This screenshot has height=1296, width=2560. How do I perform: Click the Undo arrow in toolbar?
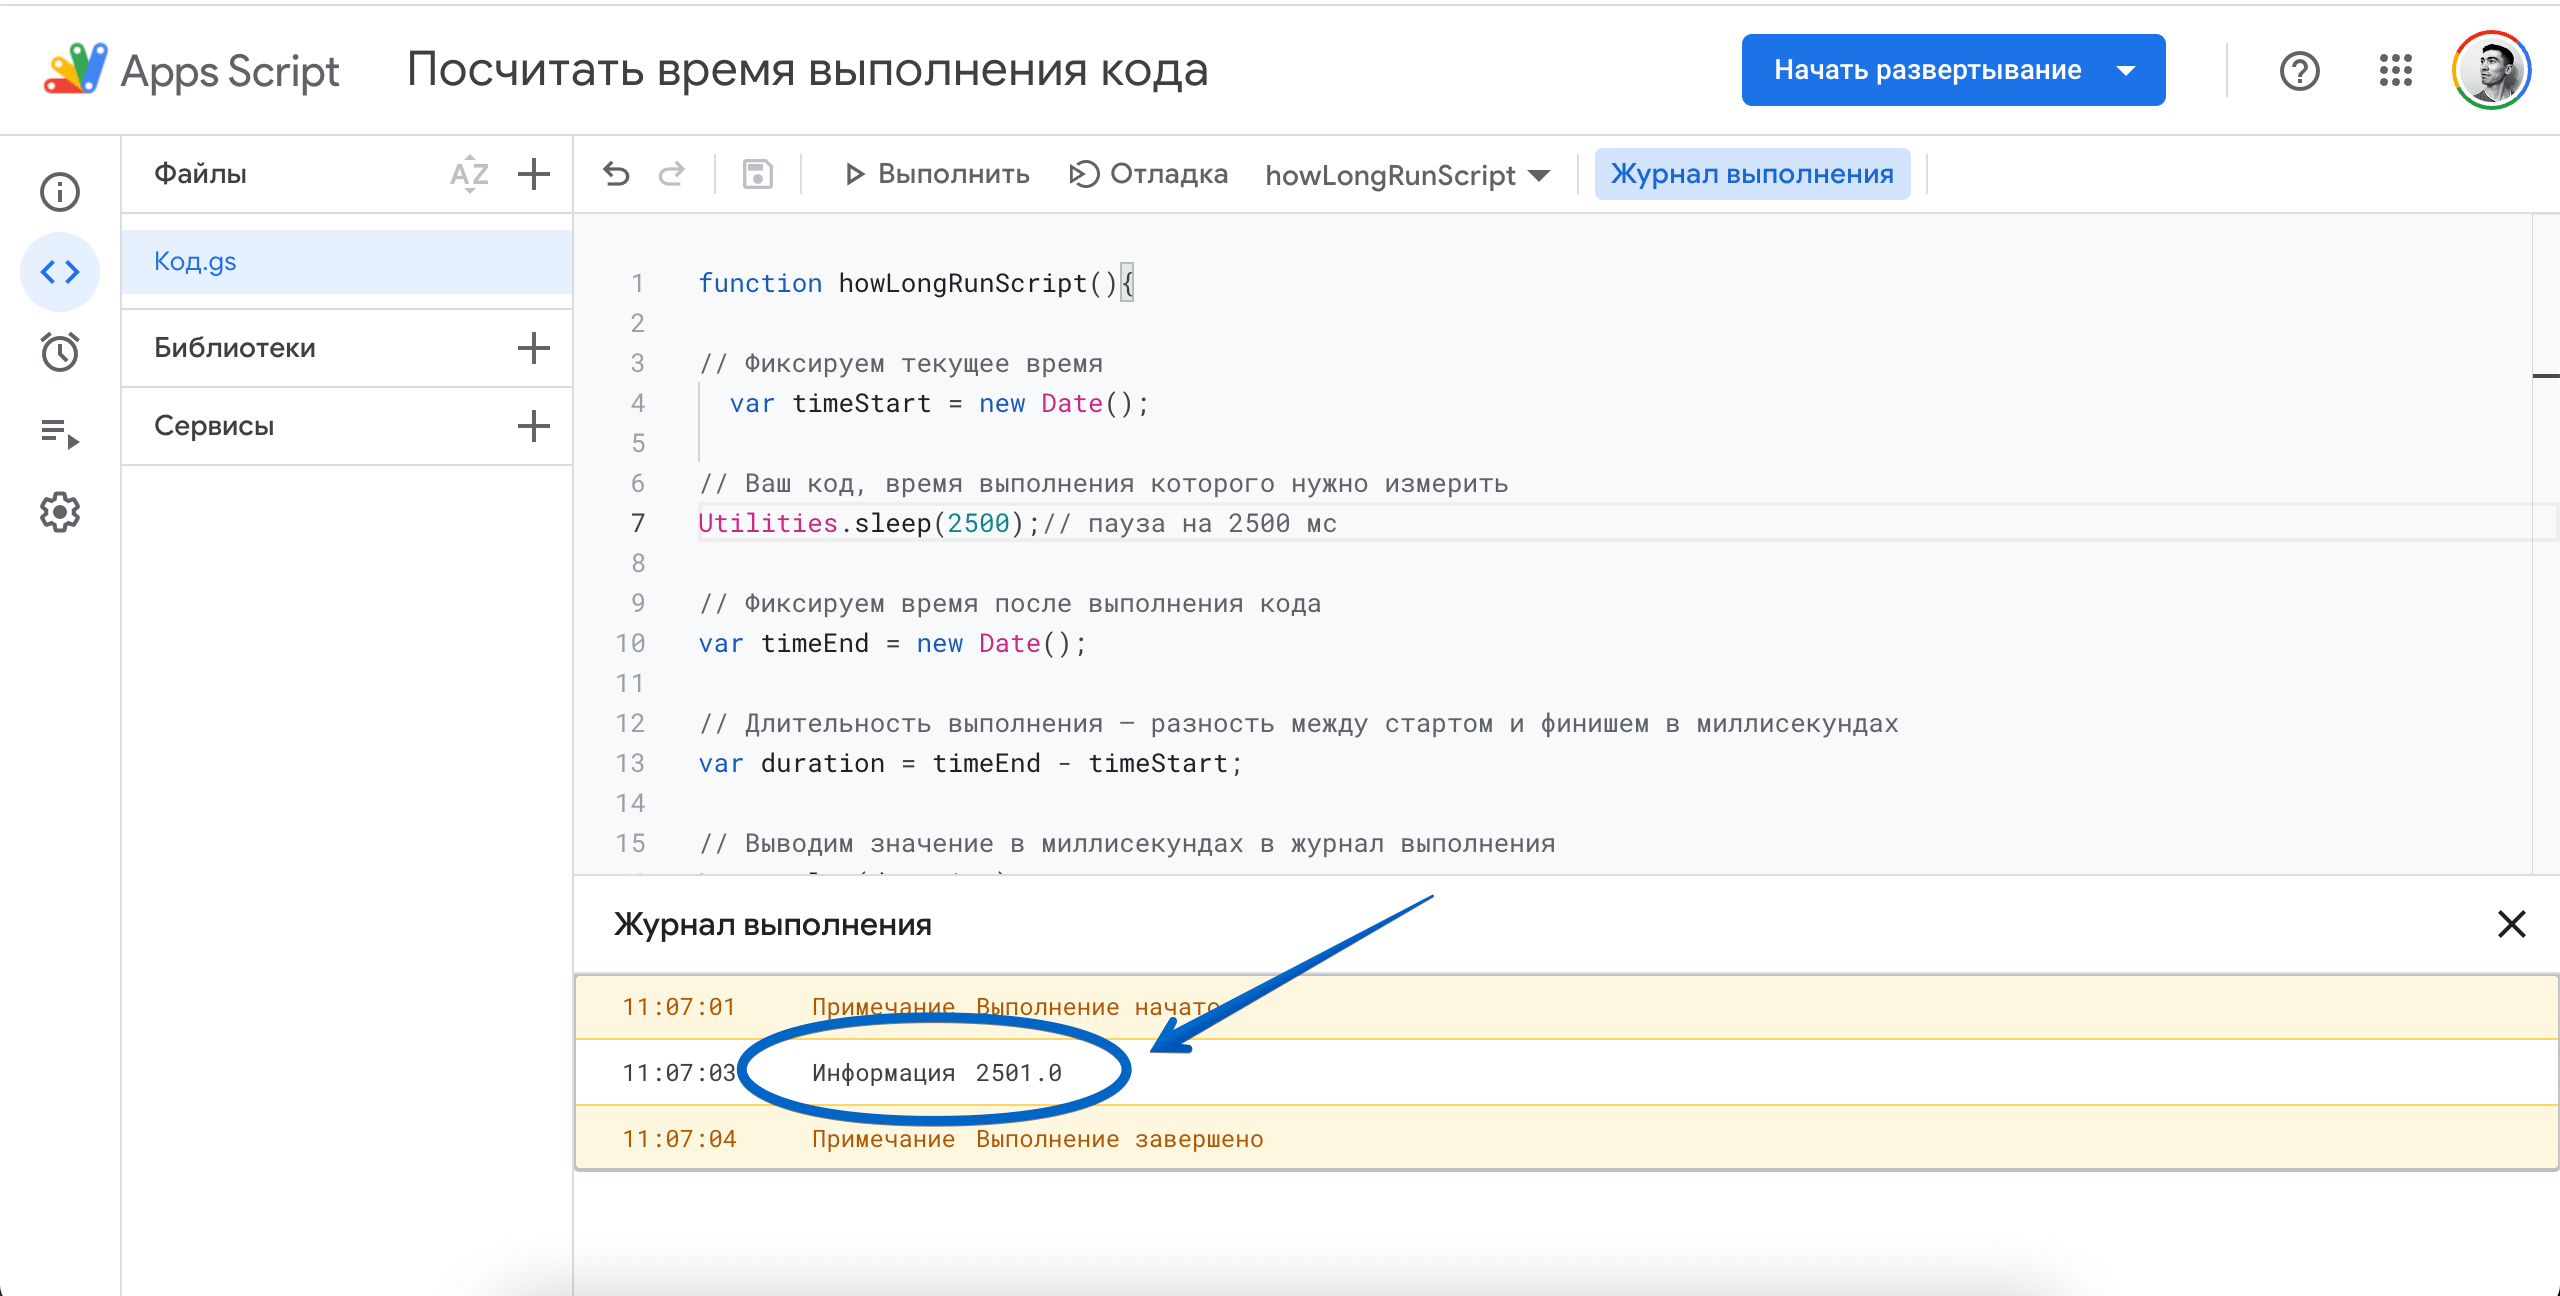point(617,174)
